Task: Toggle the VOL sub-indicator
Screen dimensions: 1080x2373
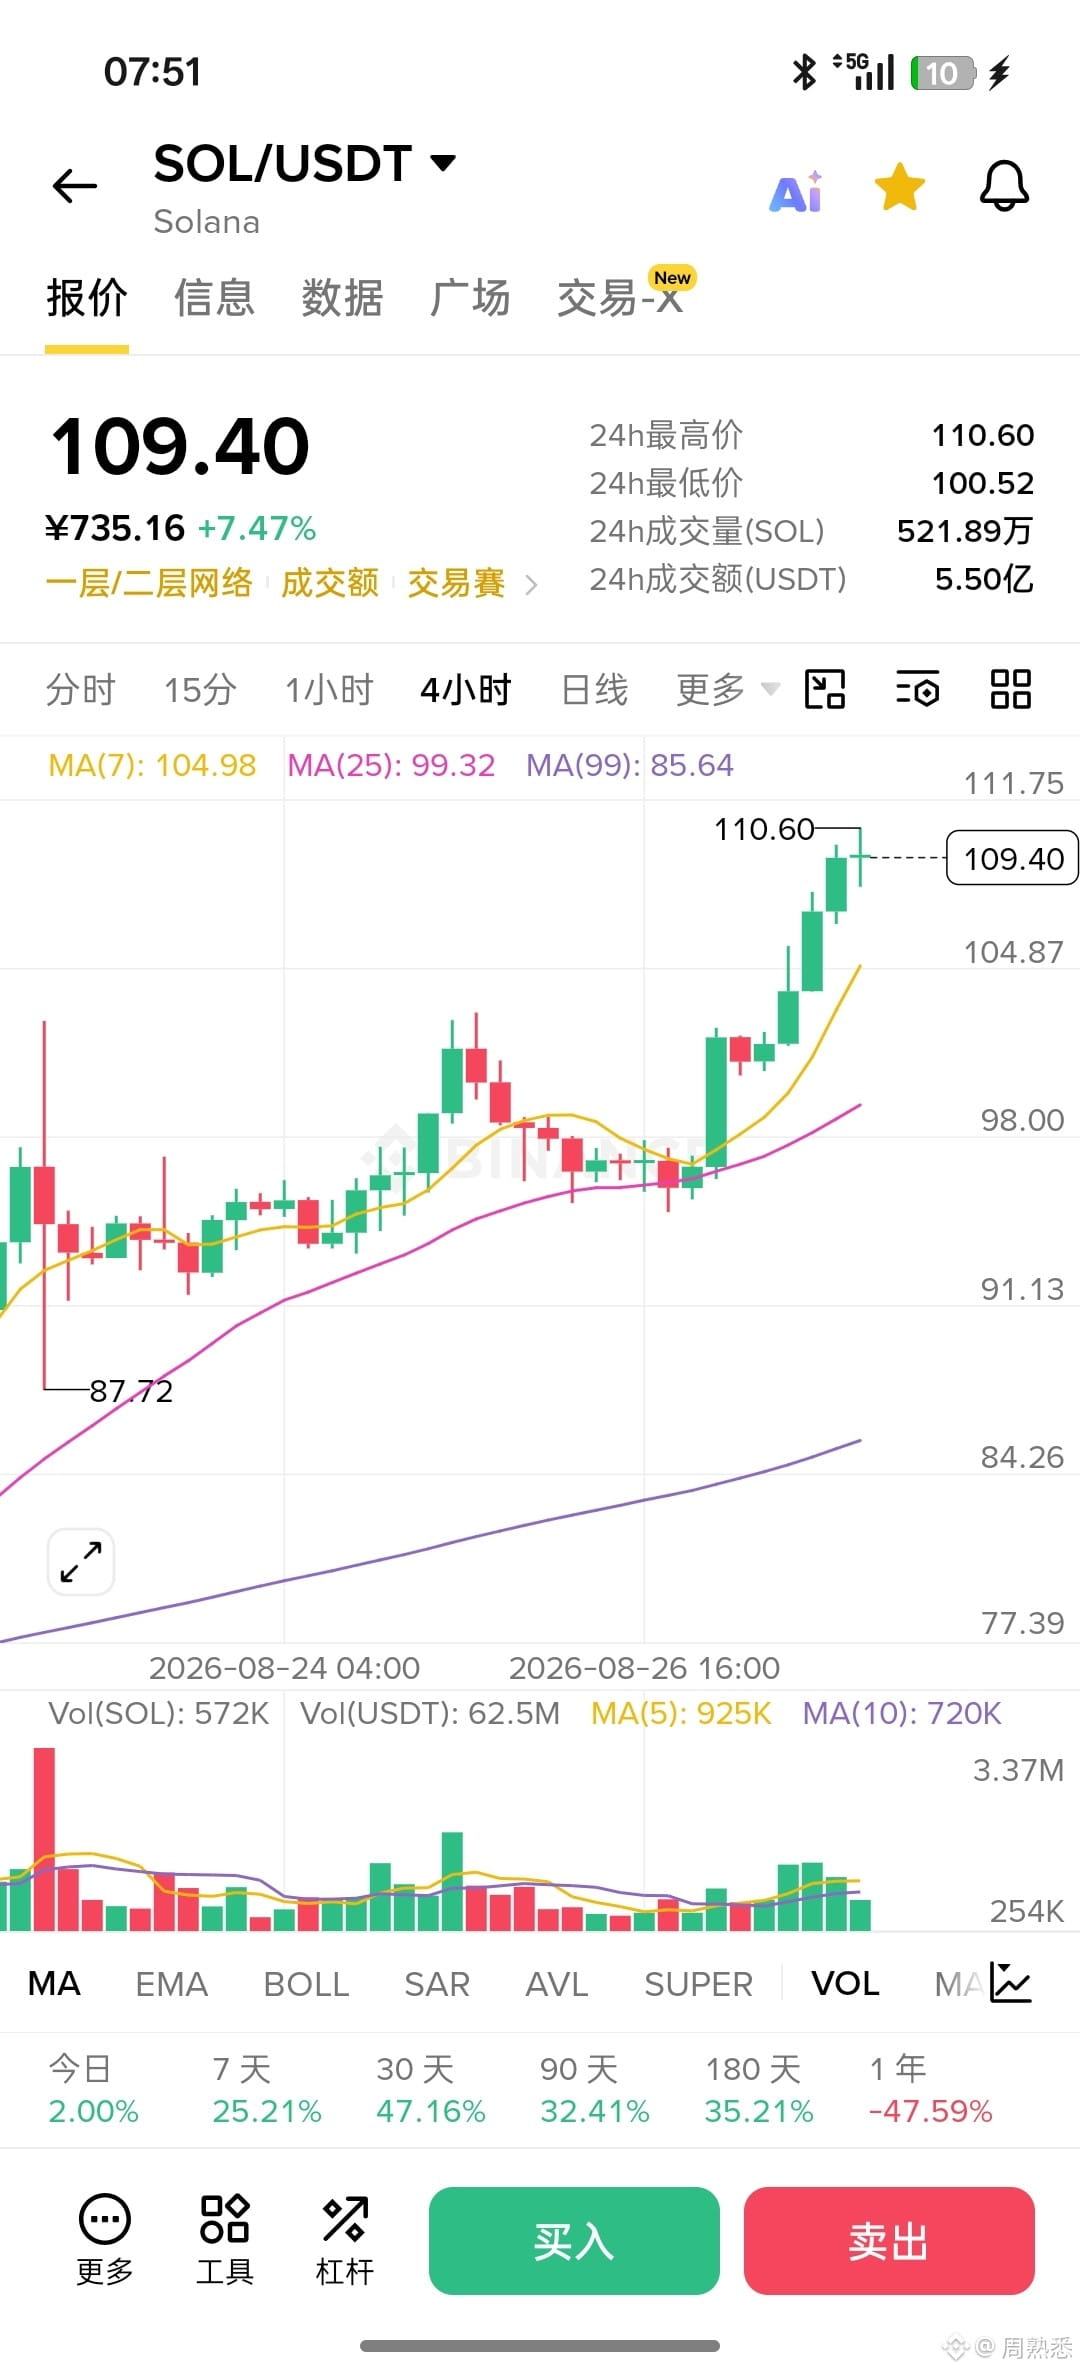Action: tap(845, 1983)
